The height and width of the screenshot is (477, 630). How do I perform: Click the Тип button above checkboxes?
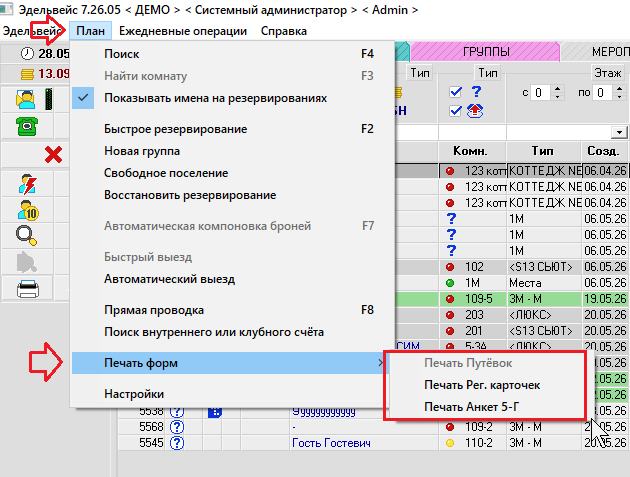pos(488,73)
